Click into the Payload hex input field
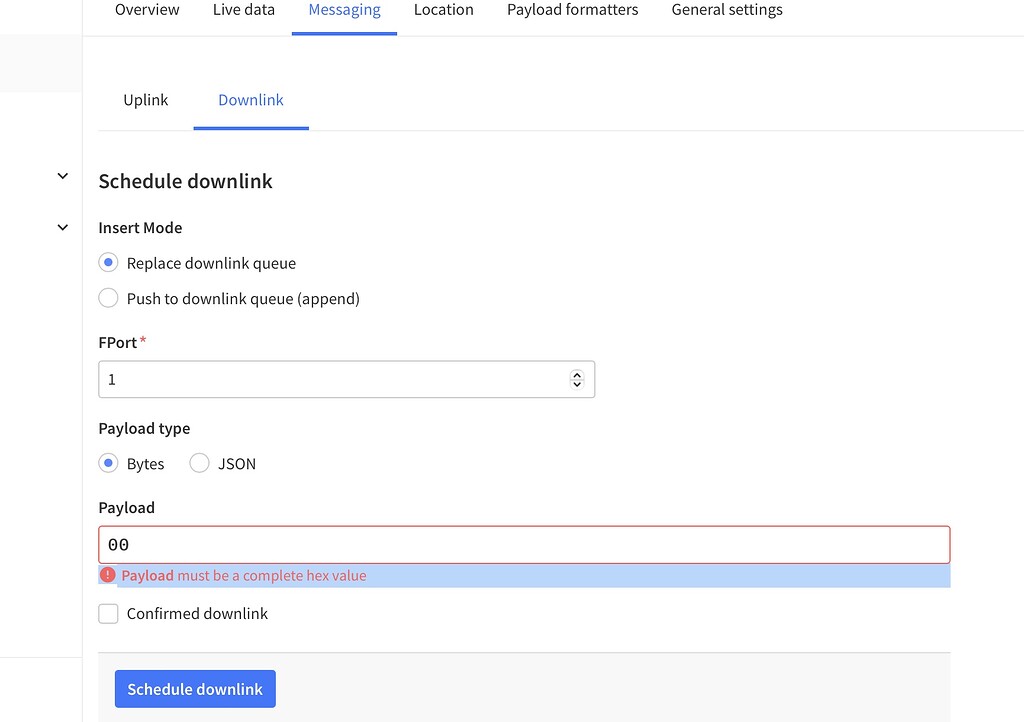The image size is (1024, 722). pyautogui.click(x=524, y=545)
